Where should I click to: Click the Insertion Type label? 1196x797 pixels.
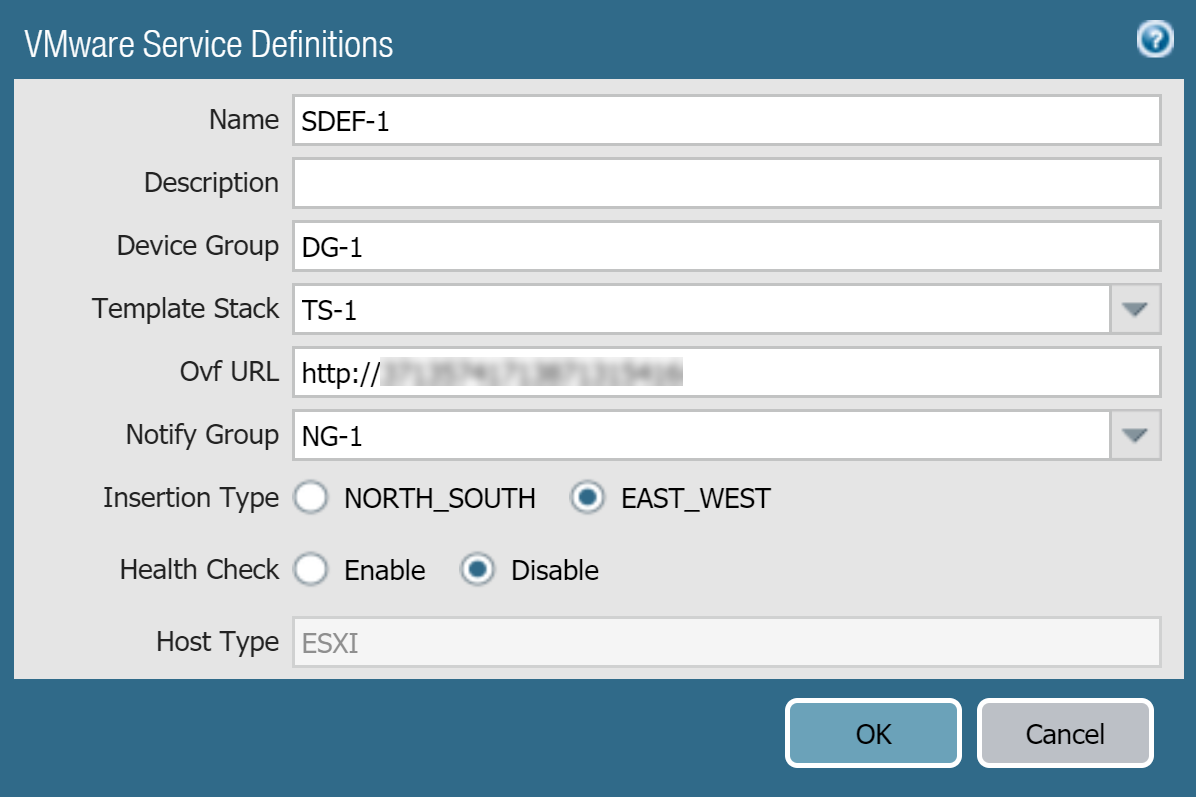tap(190, 498)
